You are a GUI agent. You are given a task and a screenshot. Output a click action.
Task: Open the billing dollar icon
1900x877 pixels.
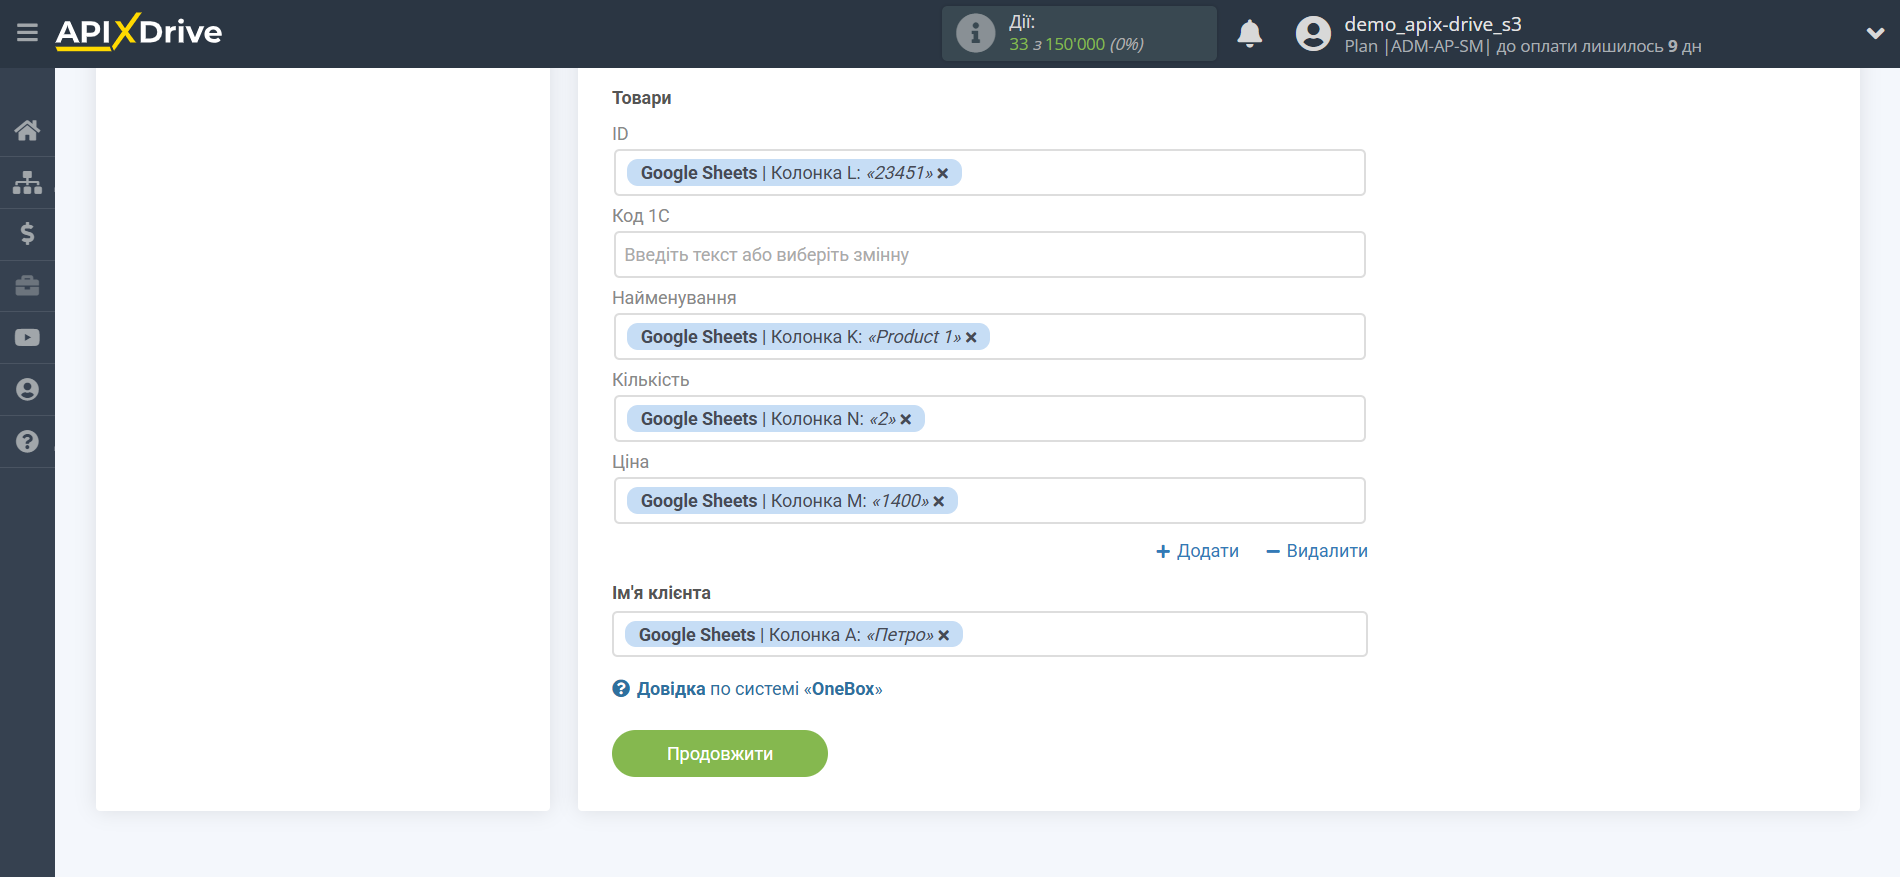coord(27,234)
